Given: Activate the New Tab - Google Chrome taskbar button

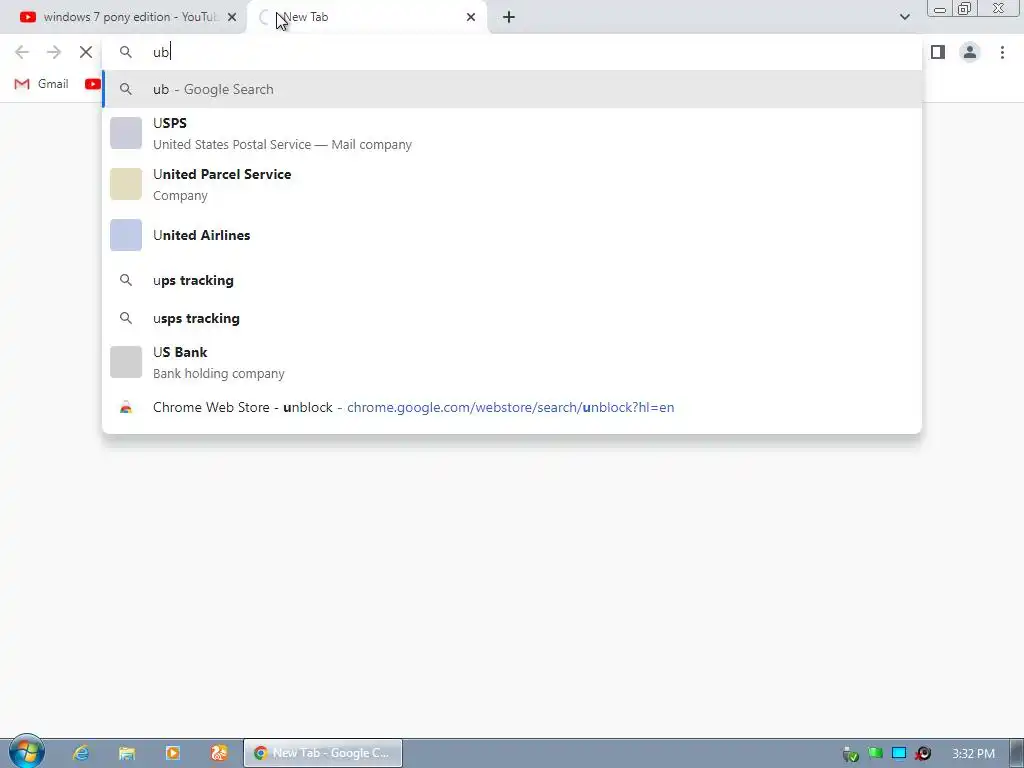Looking at the screenshot, I should tap(323, 753).
